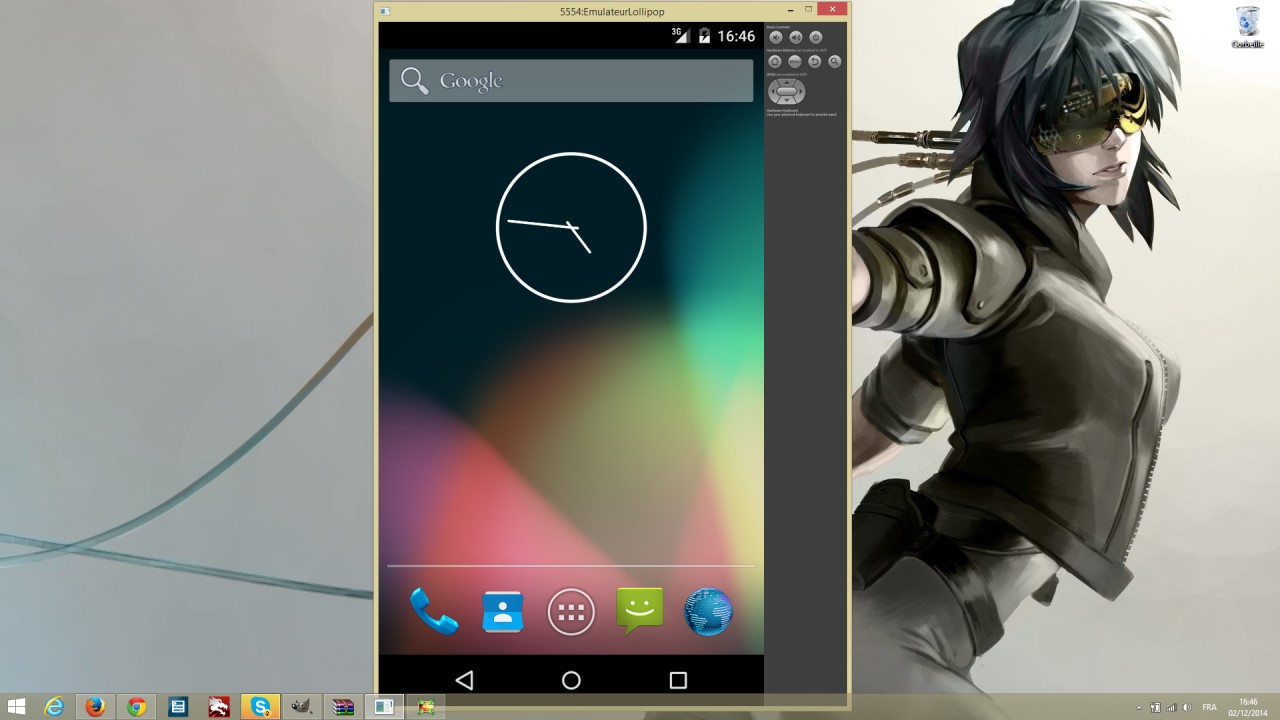Launch Firefox from the taskbar
Image resolution: width=1280 pixels, height=720 pixels.
[95, 707]
